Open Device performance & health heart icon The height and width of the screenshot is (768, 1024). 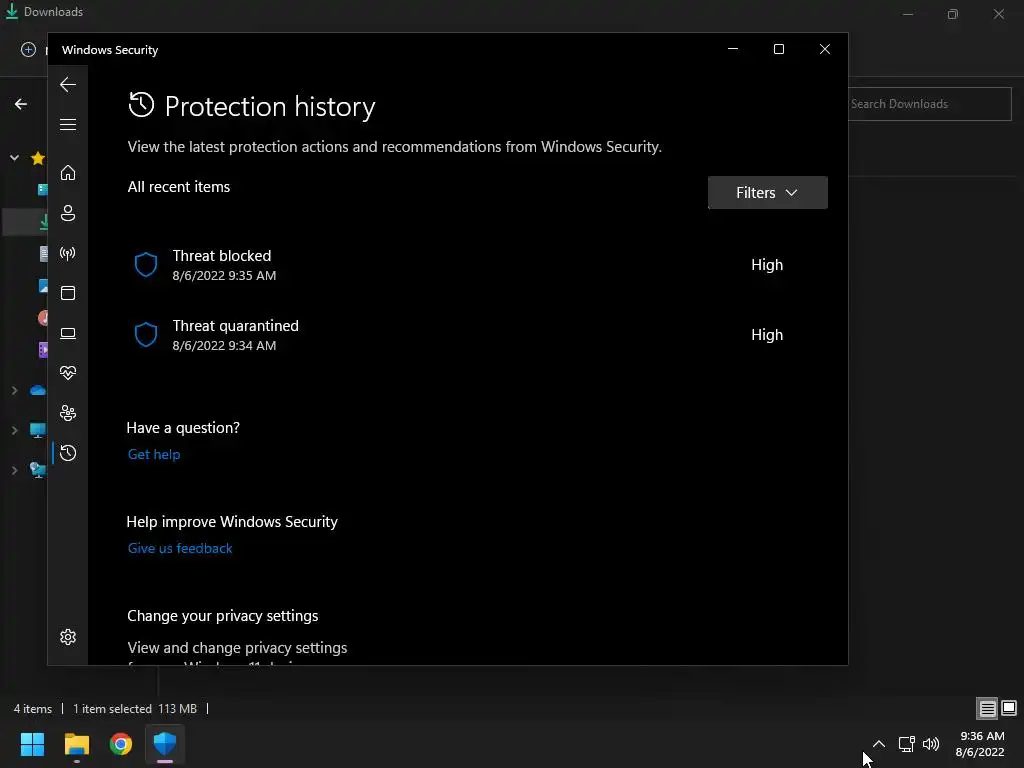point(68,373)
